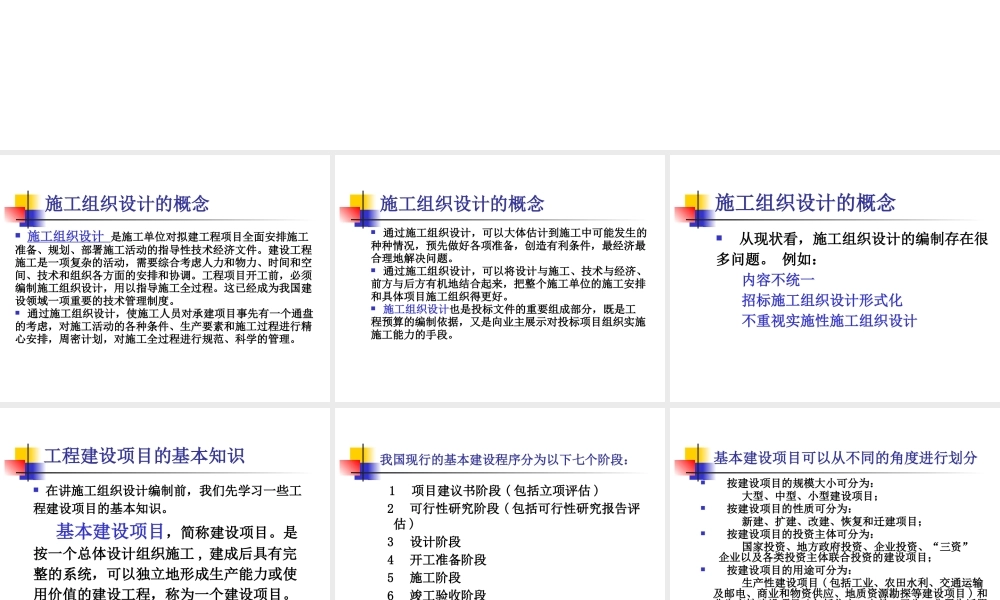
Task: Click the heading 我国现行的基本建设程序分为以下七个阶段
Action: (x=504, y=460)
